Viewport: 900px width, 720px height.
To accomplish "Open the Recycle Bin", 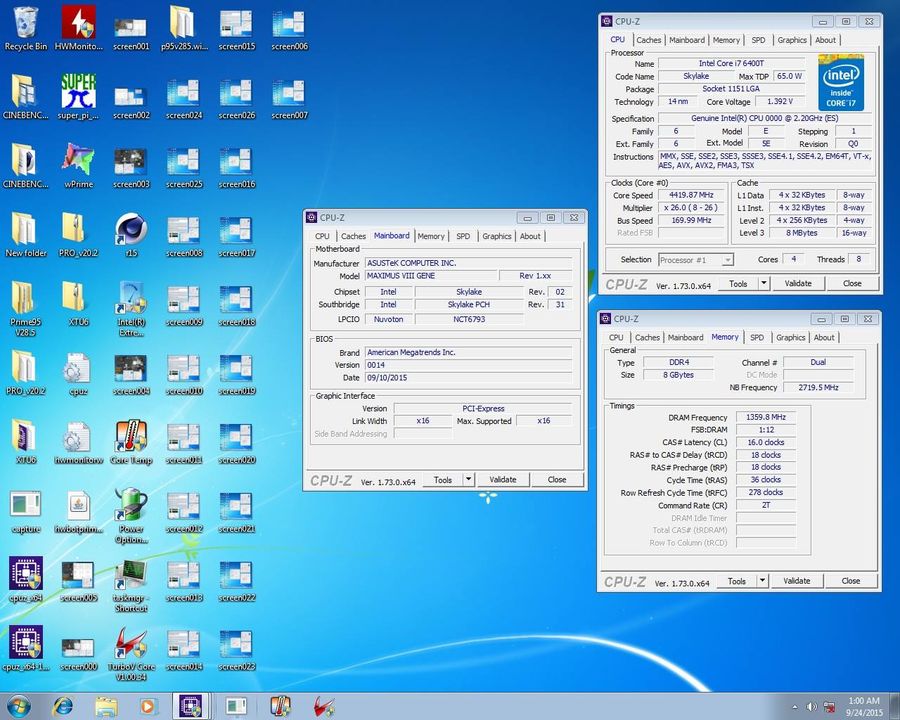I will point(25,24).
